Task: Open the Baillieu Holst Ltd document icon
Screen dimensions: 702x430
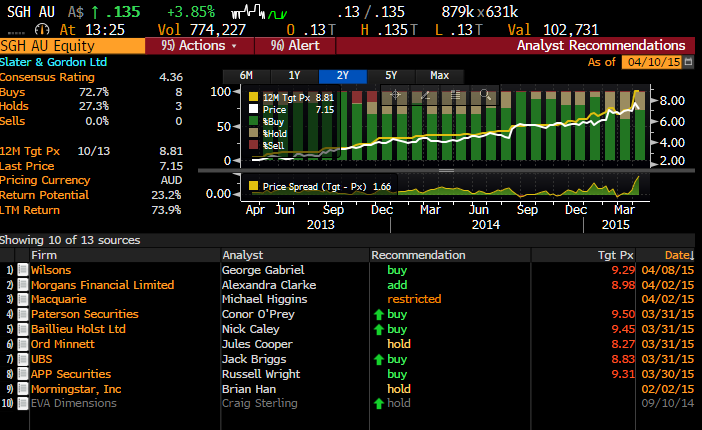Action: click(22, 329)
